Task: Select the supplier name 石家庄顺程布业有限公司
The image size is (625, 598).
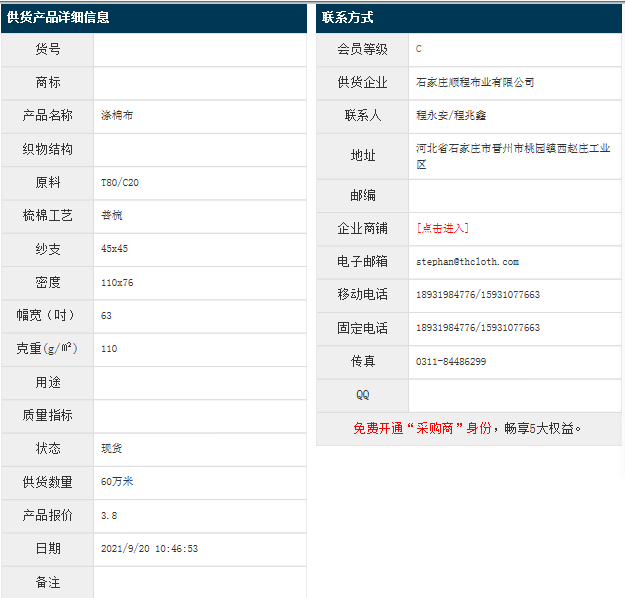Action: (475, 83)
